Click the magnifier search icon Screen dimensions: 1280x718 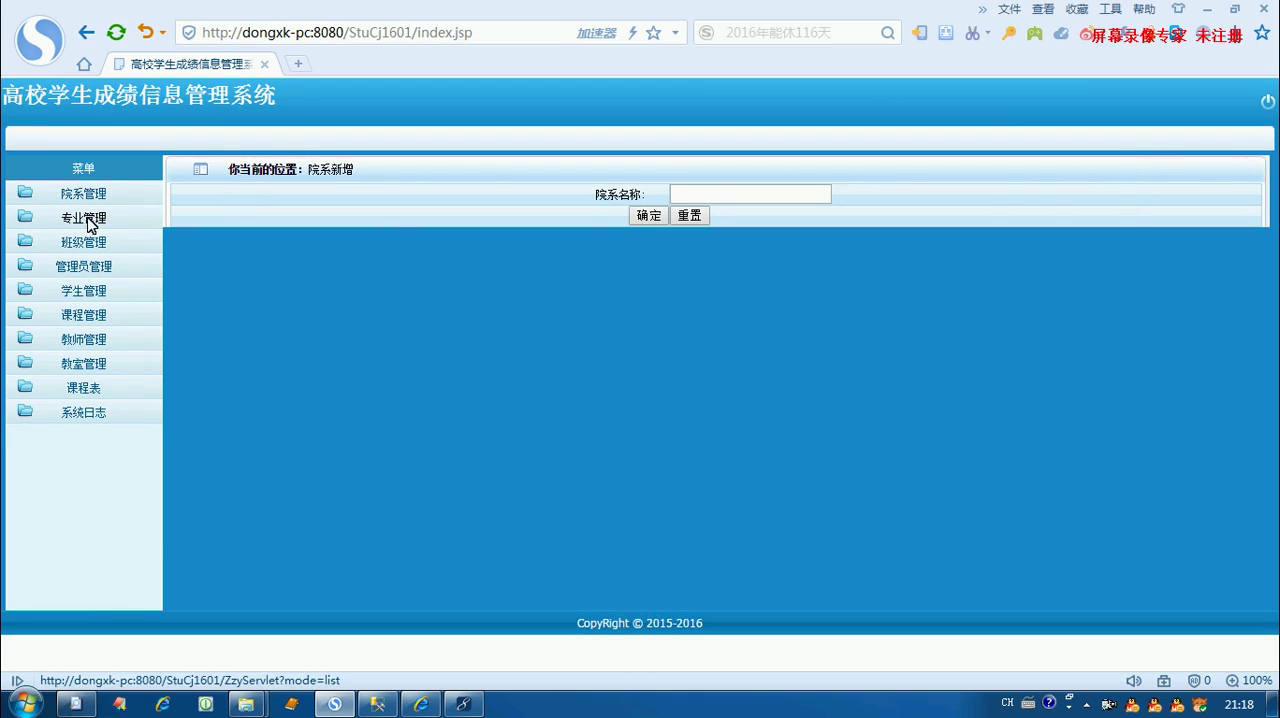click(887, 33)
